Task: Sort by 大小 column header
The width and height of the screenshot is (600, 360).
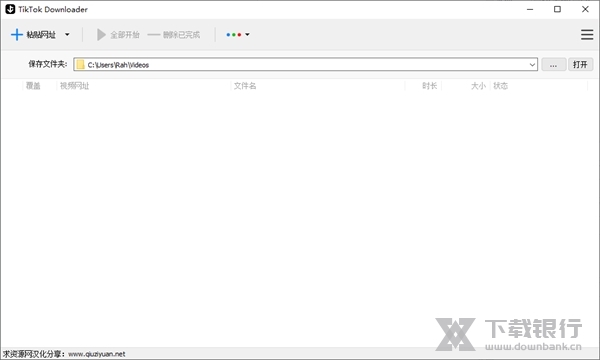Action: click(478, 86)
